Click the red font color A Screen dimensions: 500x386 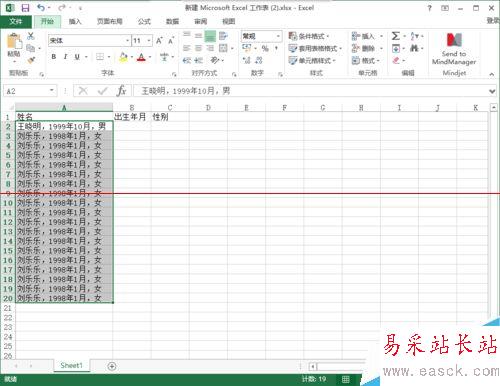(x=141, y=57)
